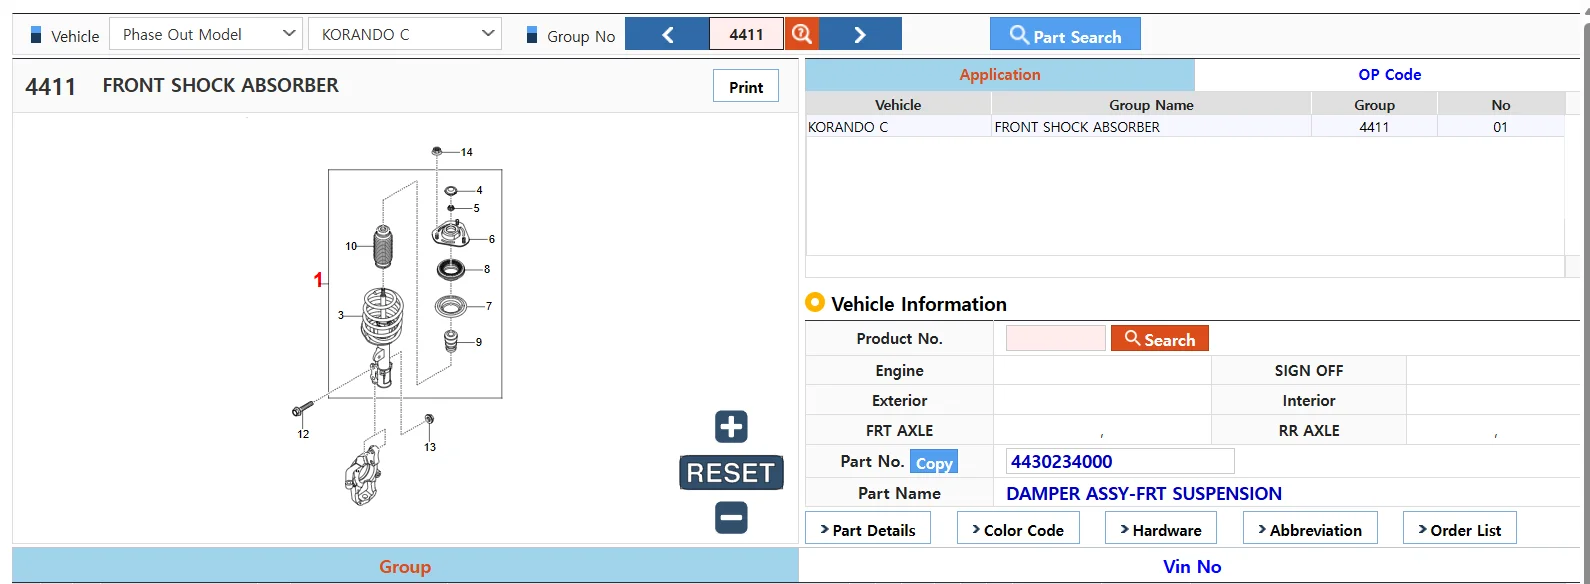
Task: Open the Abbreviation reference
Action: pos(1310,529)
